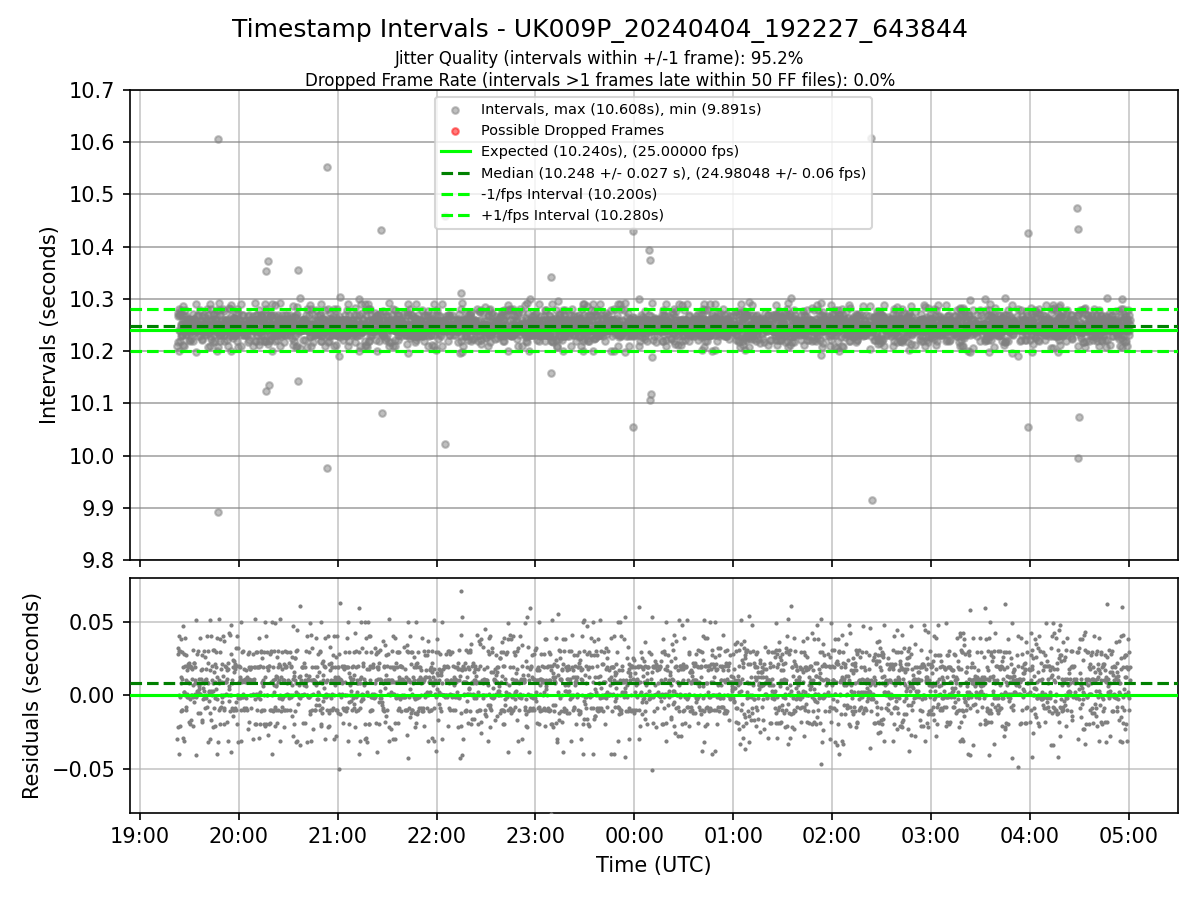Click the red marker beside Possible Dropped Frames
Screen dimensions: 1200x900
click(455, 131)
